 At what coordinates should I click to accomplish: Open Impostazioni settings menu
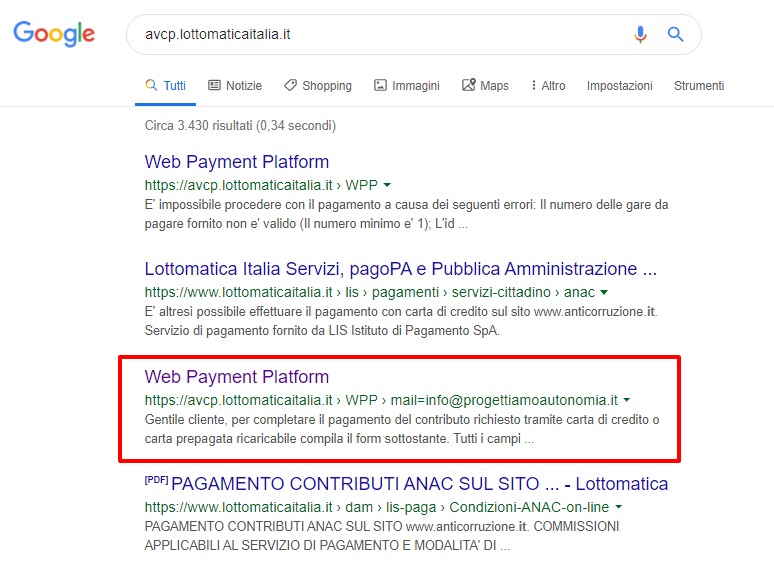(619, 85)
